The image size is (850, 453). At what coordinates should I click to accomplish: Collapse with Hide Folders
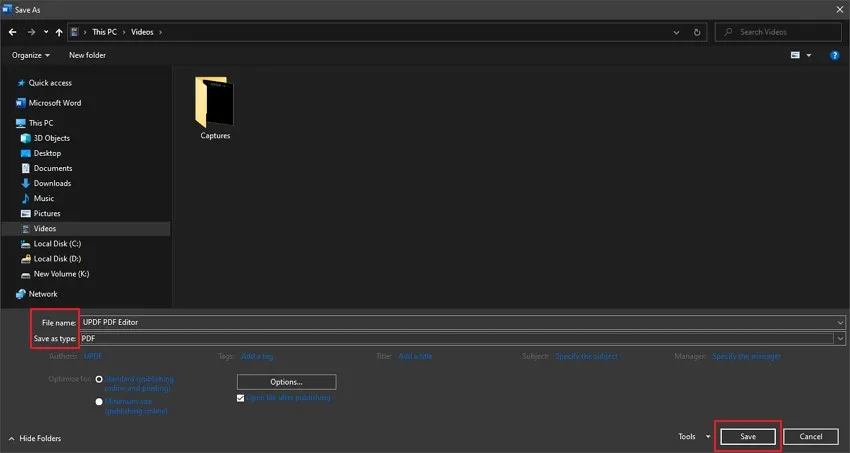click(x=35, y=438)
